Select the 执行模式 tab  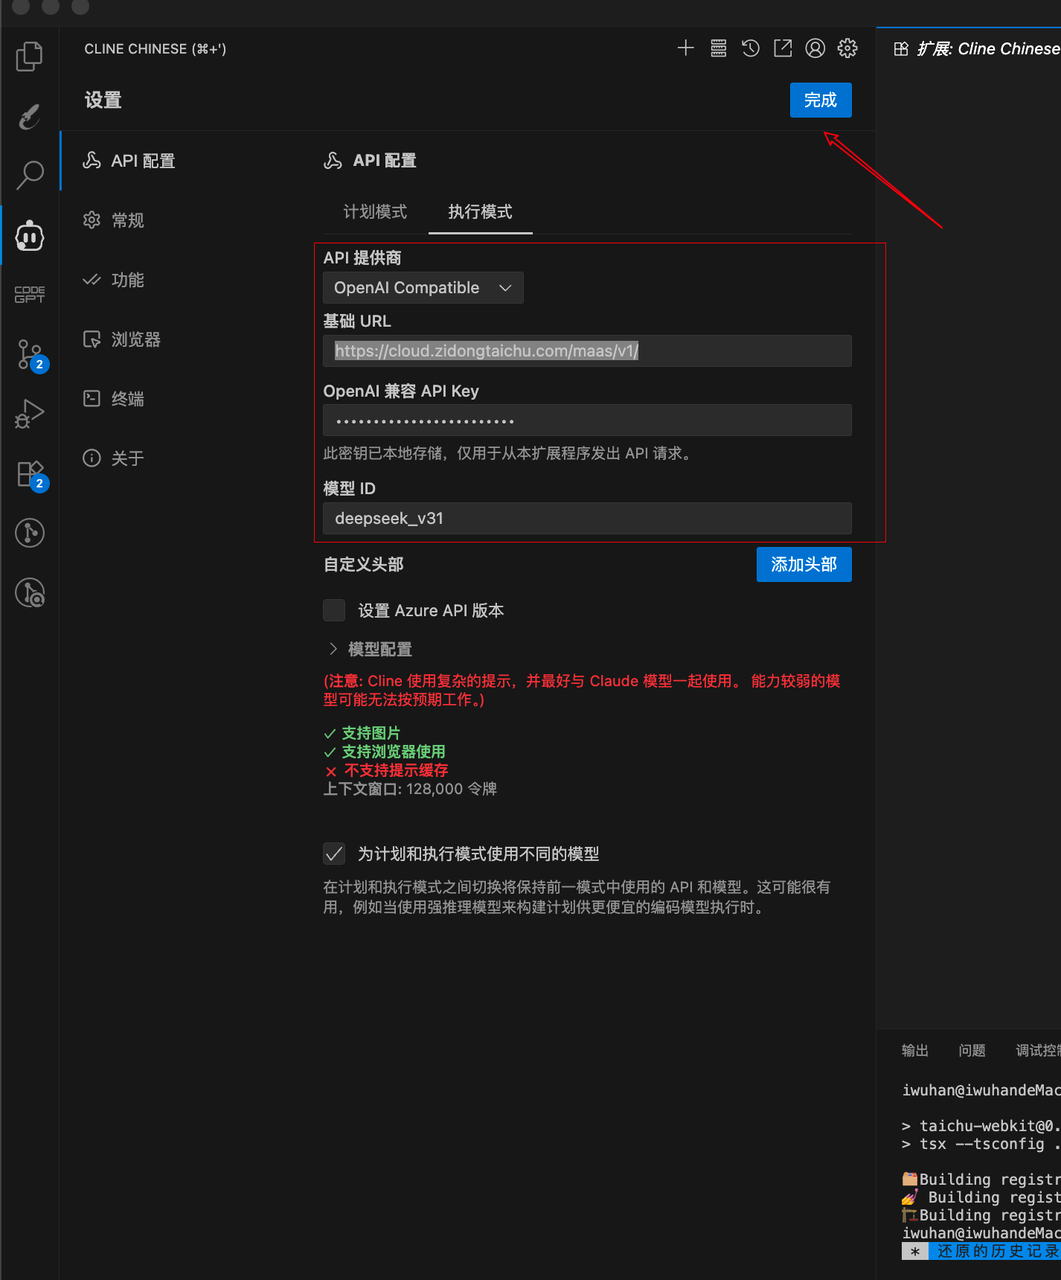click(x=480, y=212)
